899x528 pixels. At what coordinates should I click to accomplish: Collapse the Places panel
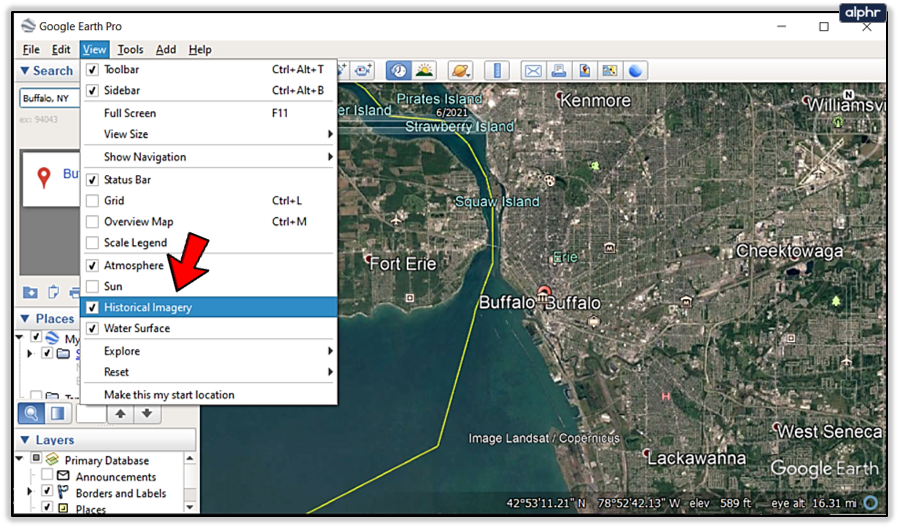(25, 318)
